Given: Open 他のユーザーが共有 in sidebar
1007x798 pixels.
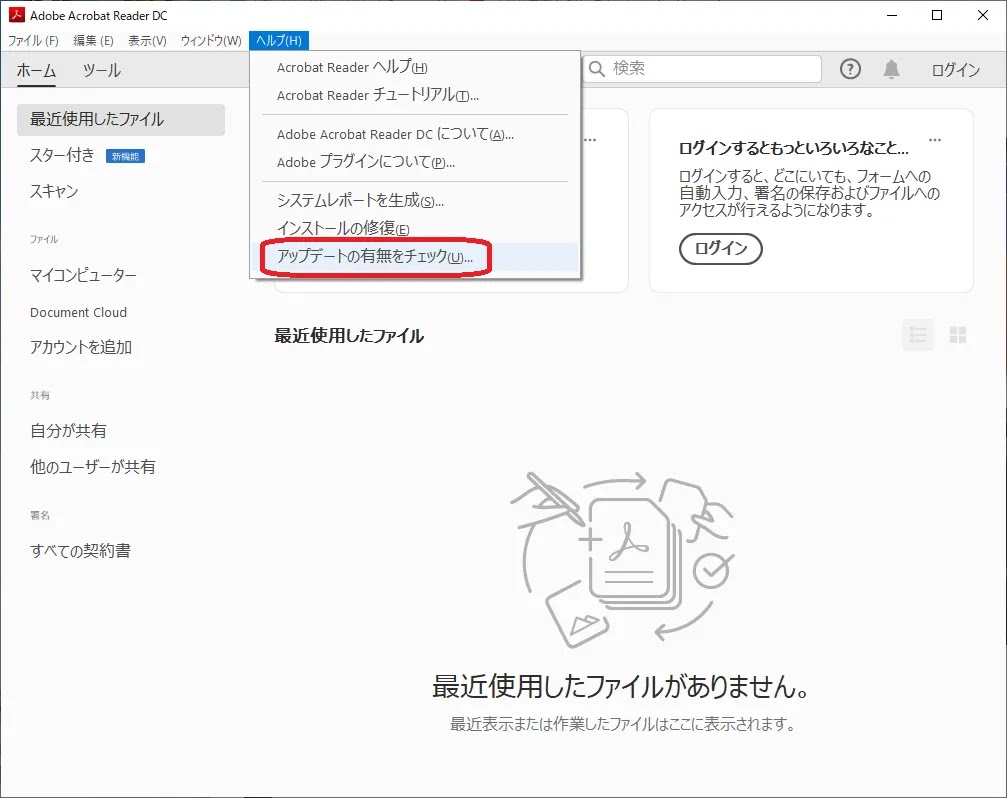Looking at the screenshot, I should (92, 467).
